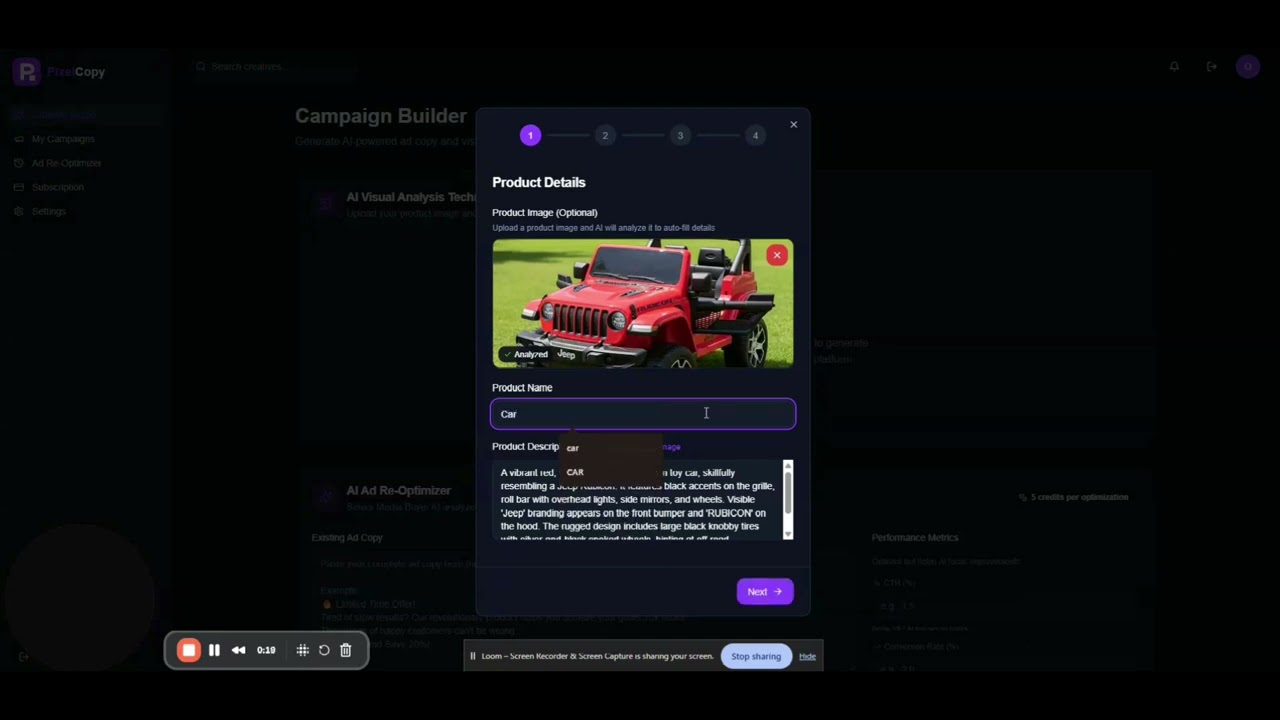Go to wizard step 4
The height and width of the screenshot is (720, 1280).
(755, 135)
